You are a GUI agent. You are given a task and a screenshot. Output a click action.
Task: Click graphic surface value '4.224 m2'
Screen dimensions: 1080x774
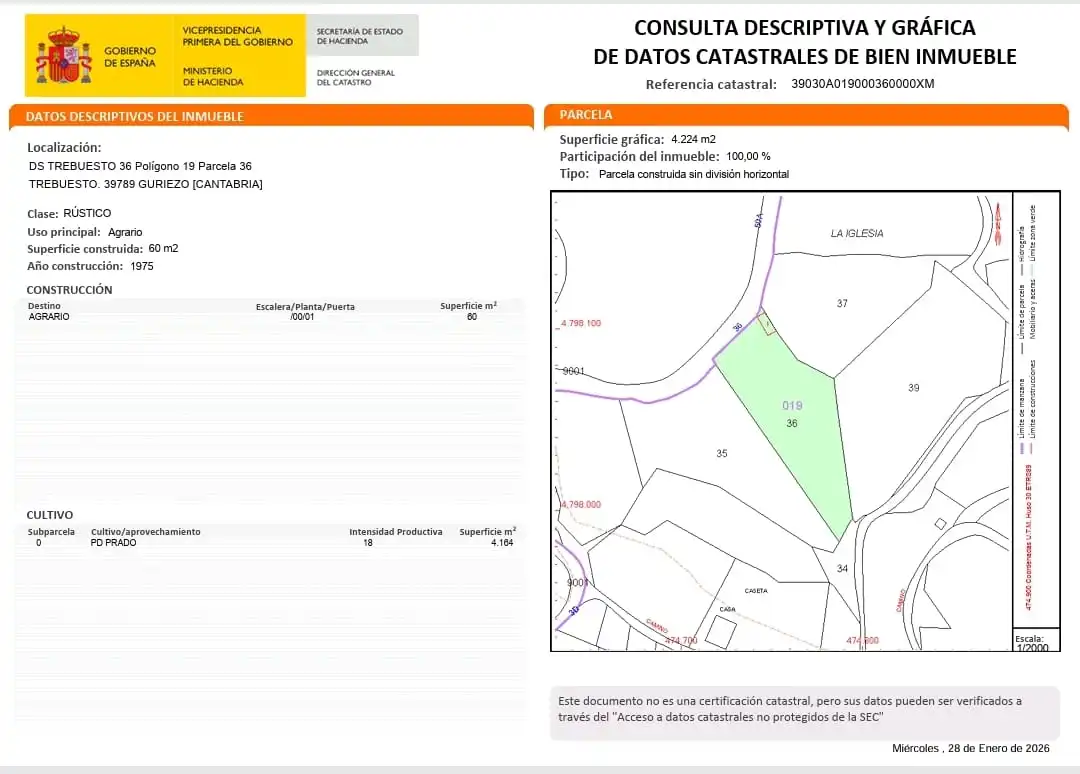pos(693,139)
